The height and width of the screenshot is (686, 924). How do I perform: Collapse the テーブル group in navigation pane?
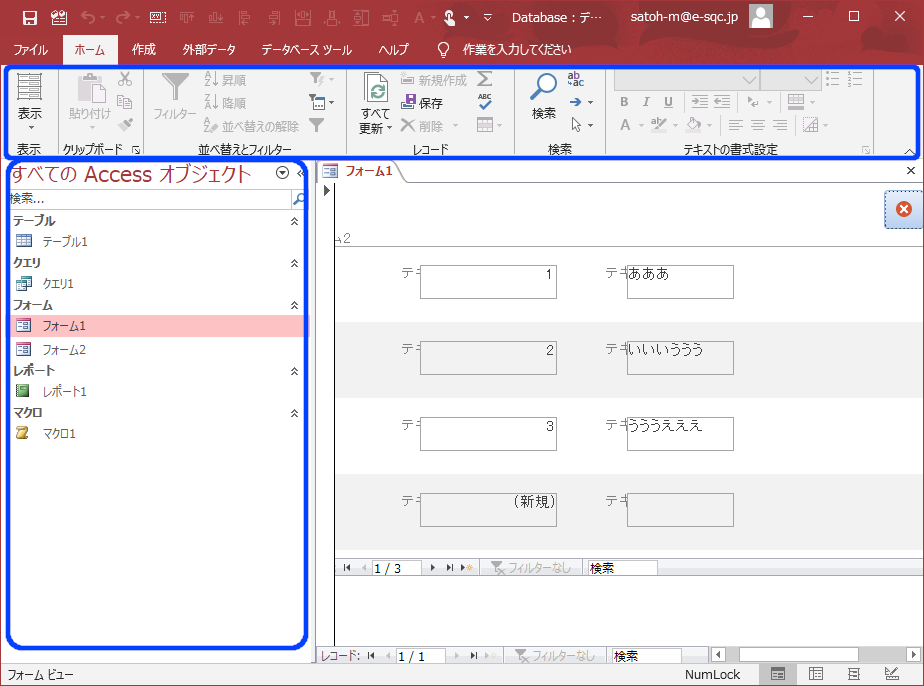click(294, 221)
